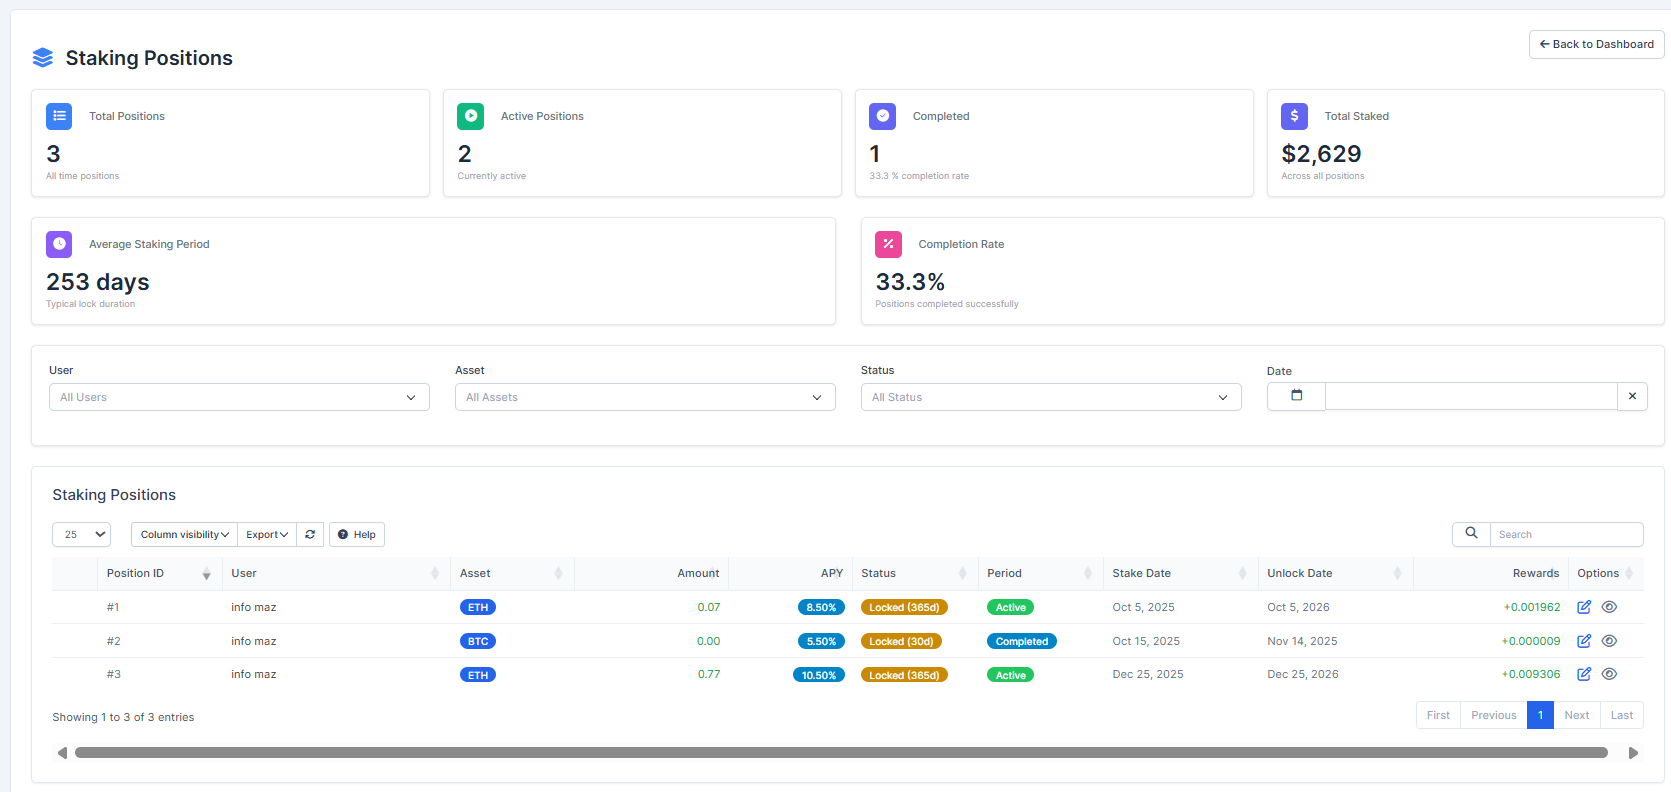Expand the All Assets dropdown
1671x792 pixels.
pos(645,397)
